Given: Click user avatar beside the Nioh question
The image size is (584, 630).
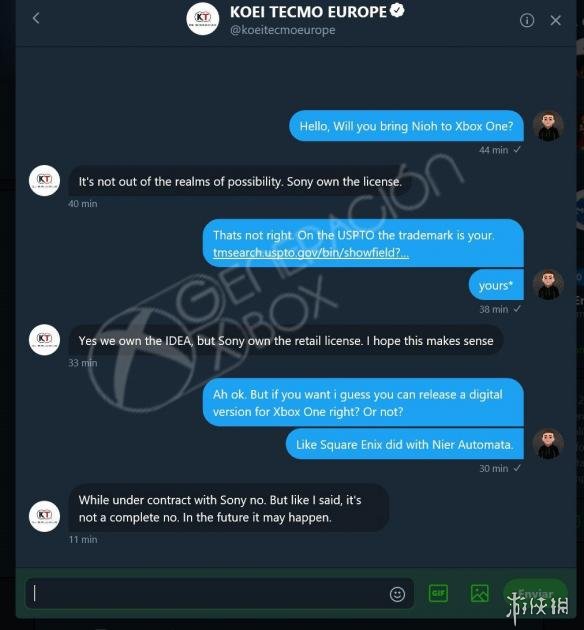Looking at the screenshot, I should (x=548, y=126).
